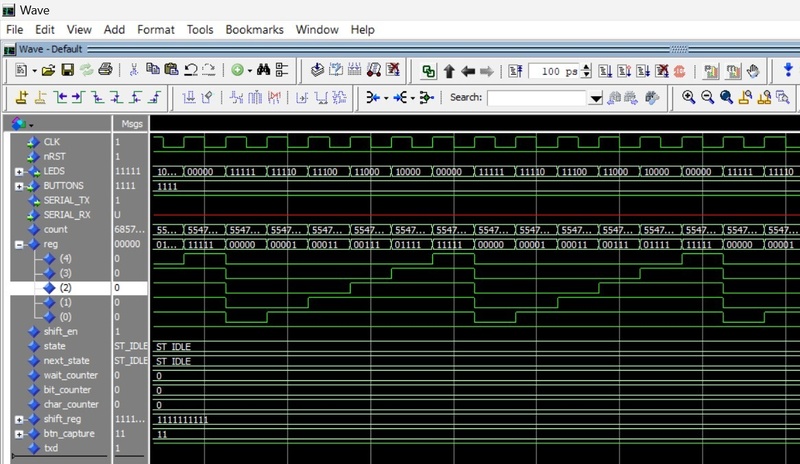Click the Zoom Out magnifier icon

point(707,97)
